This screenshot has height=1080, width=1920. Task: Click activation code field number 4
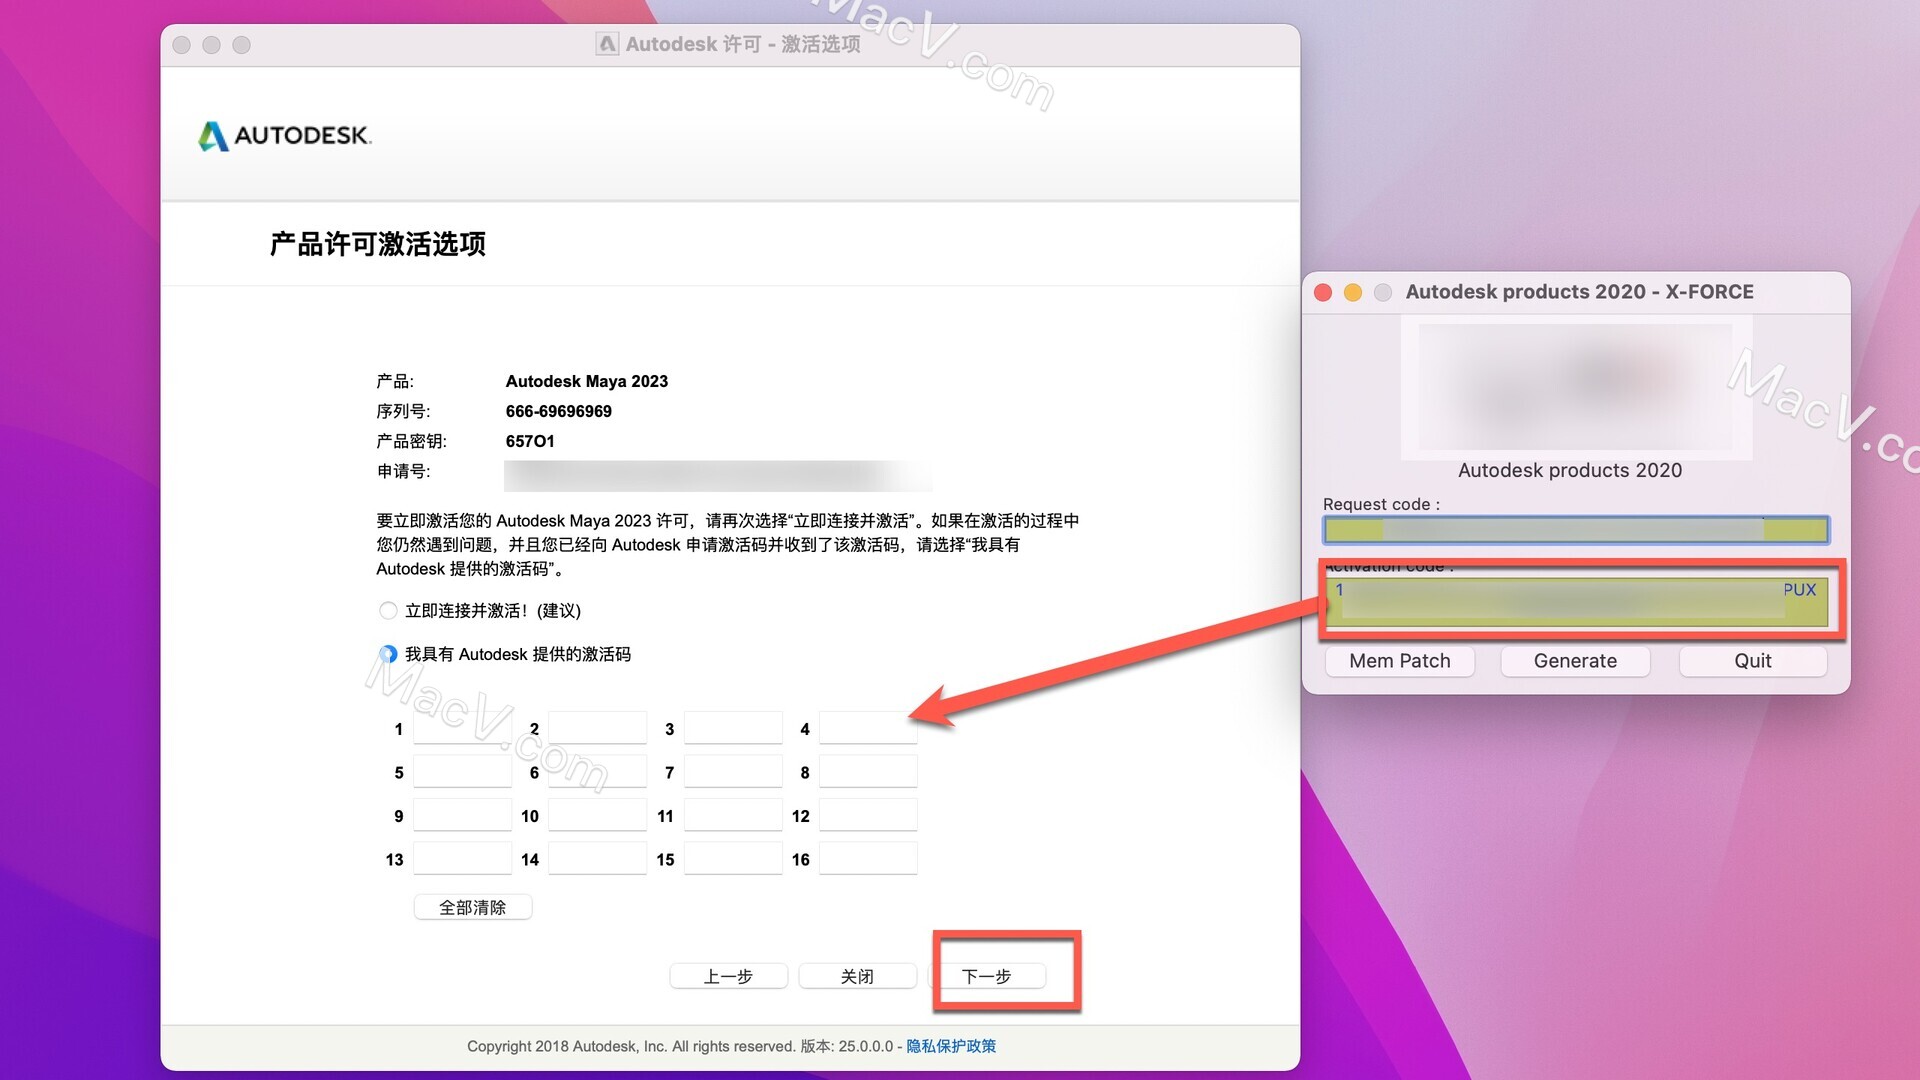tap(868, 728)
